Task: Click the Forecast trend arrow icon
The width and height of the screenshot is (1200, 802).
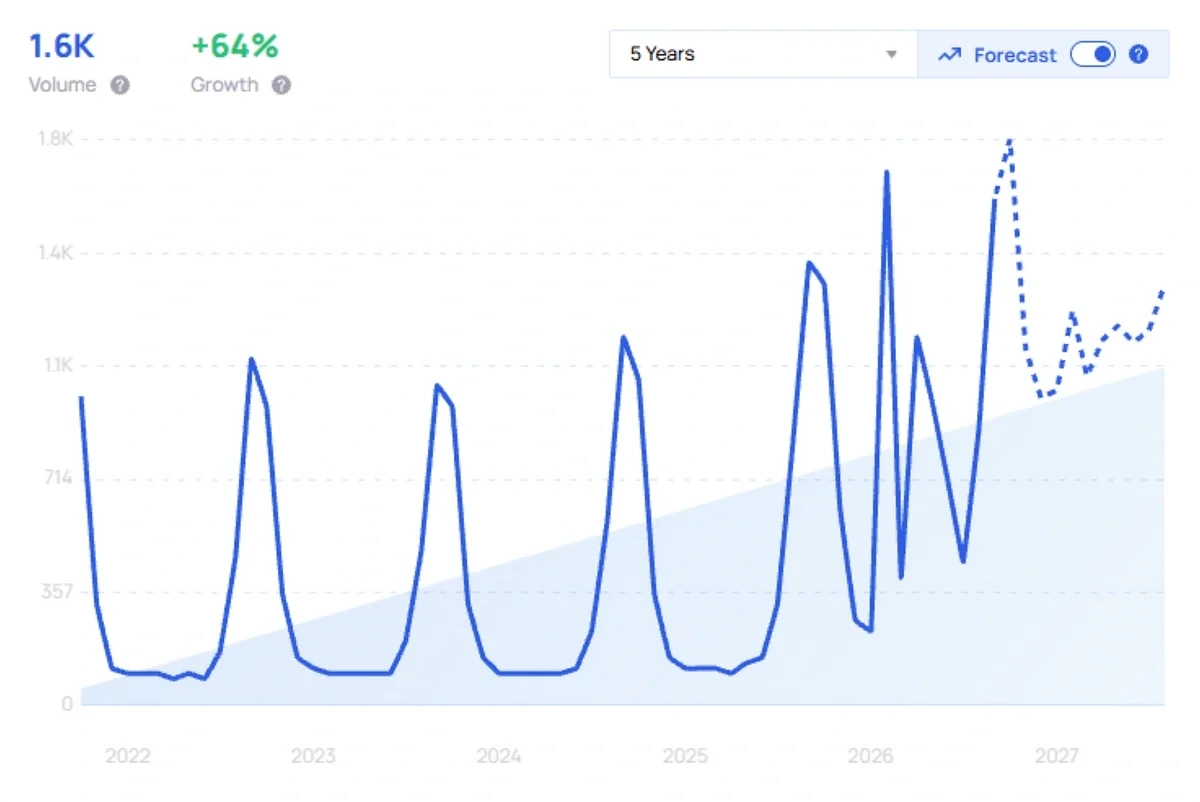Action: point(949,55)
